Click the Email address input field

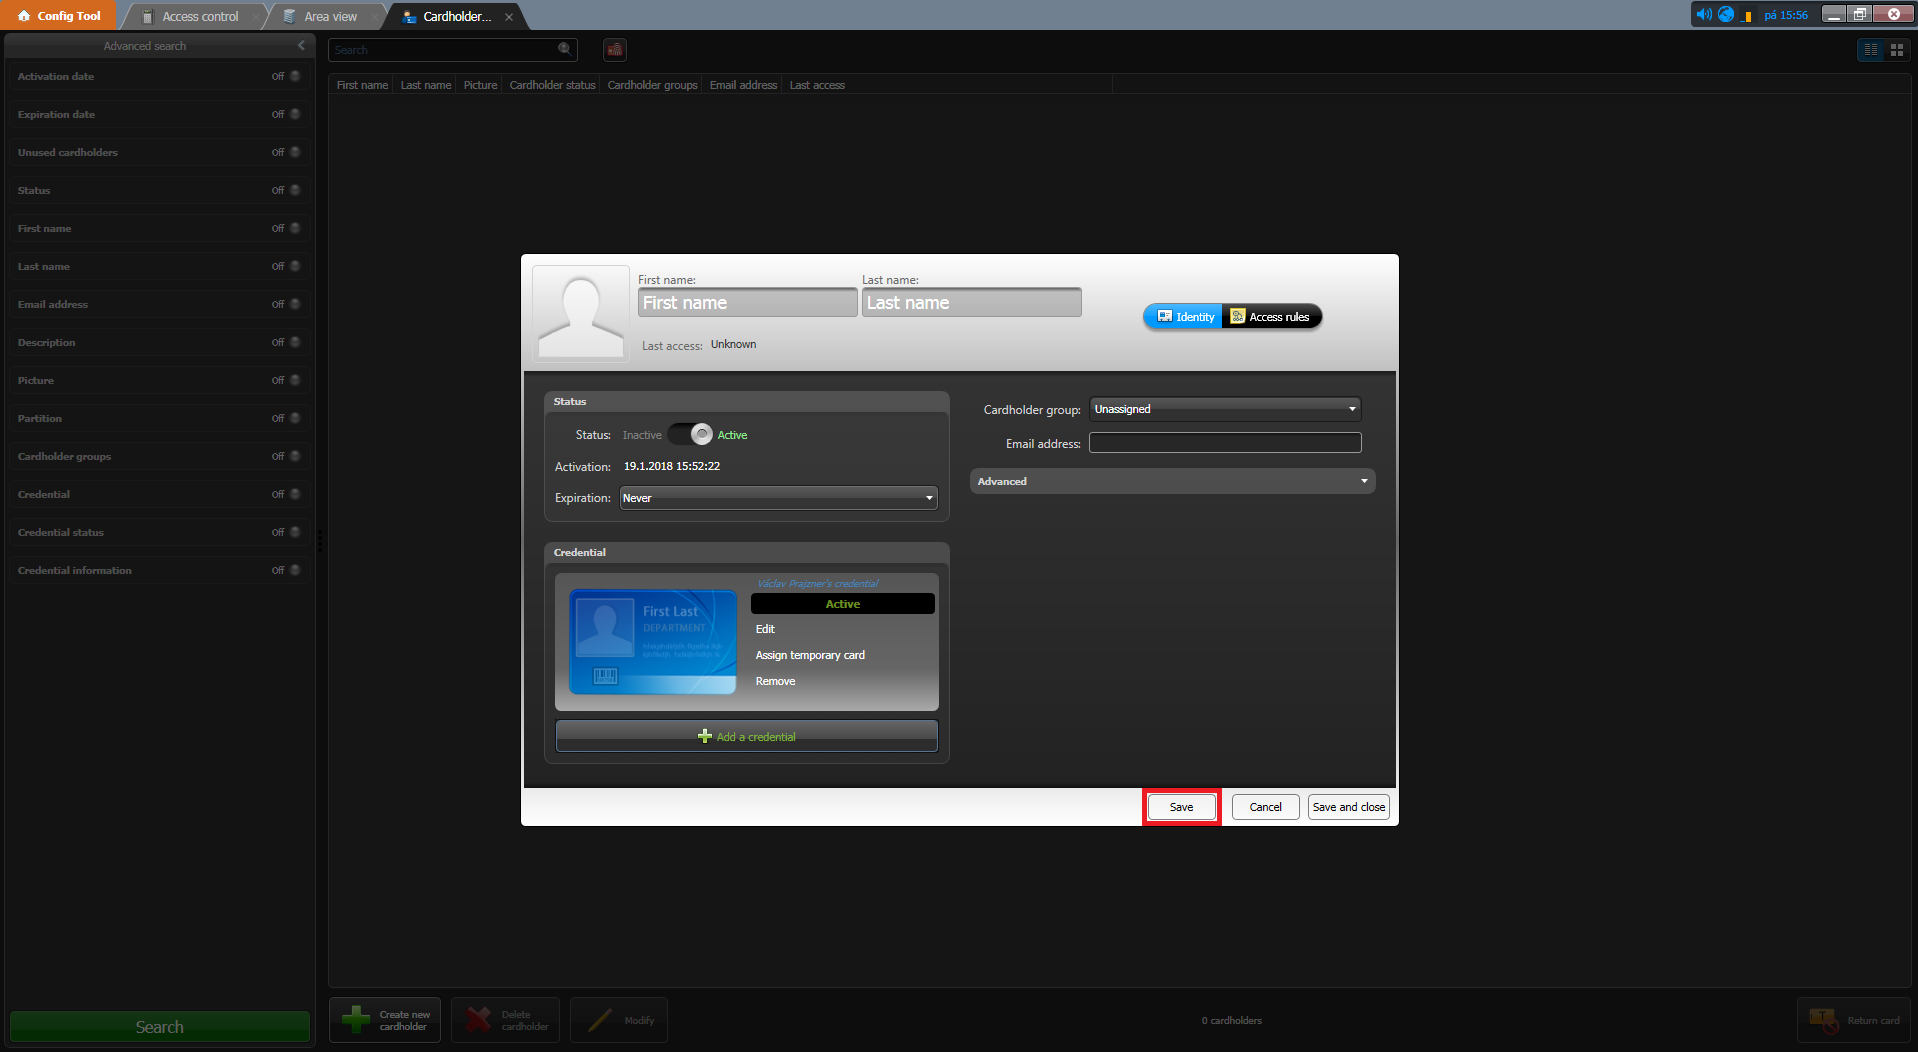(1224, 443)
